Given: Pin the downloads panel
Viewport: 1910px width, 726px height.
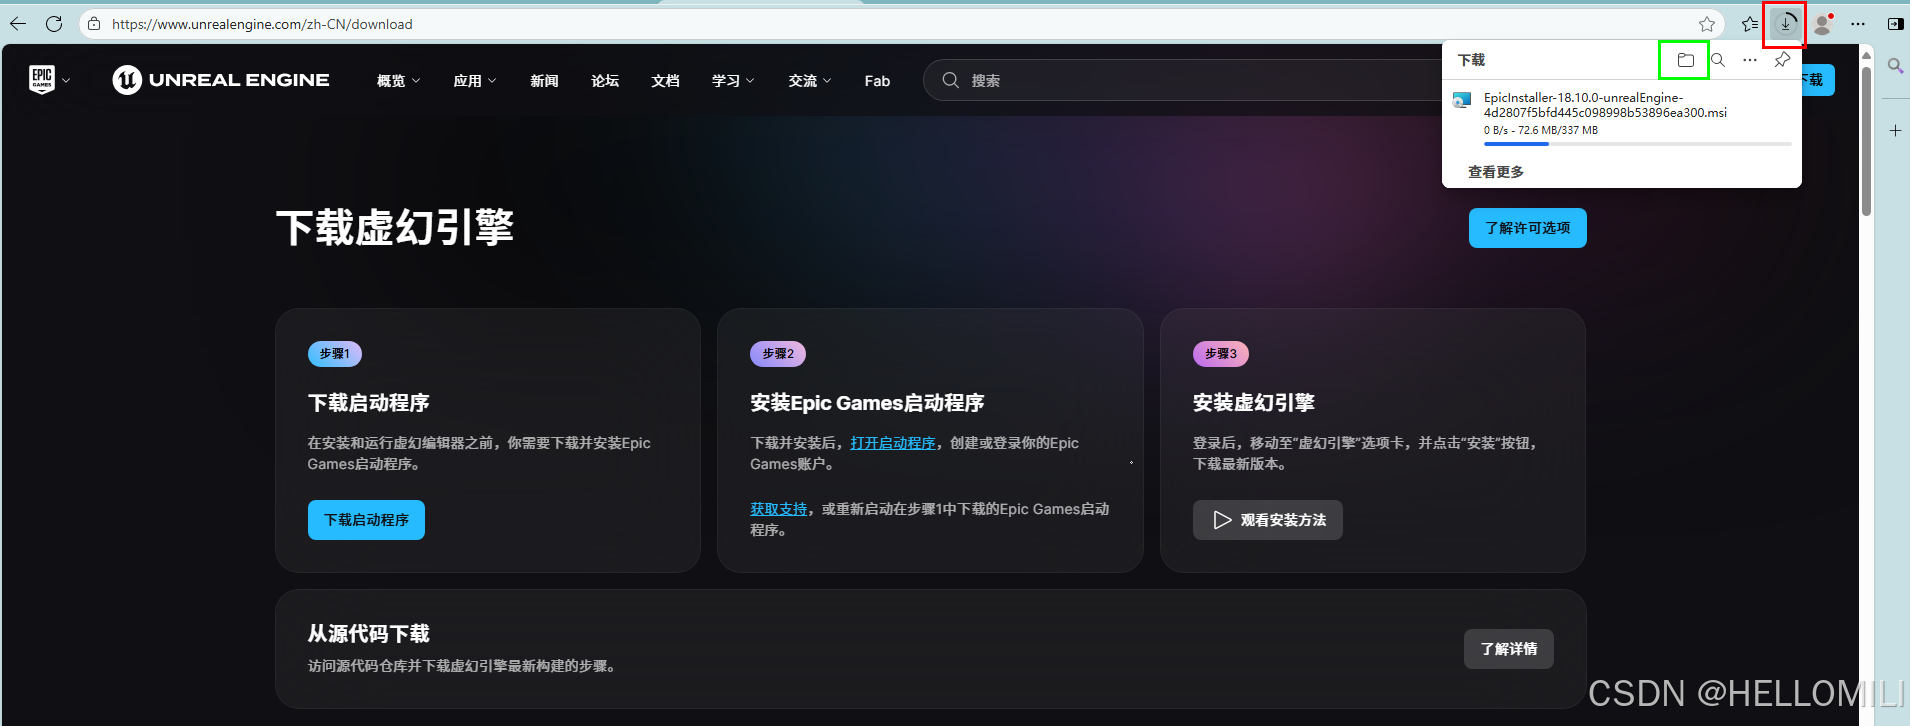Looking at the screenshot, I should tap(1782, 60).
